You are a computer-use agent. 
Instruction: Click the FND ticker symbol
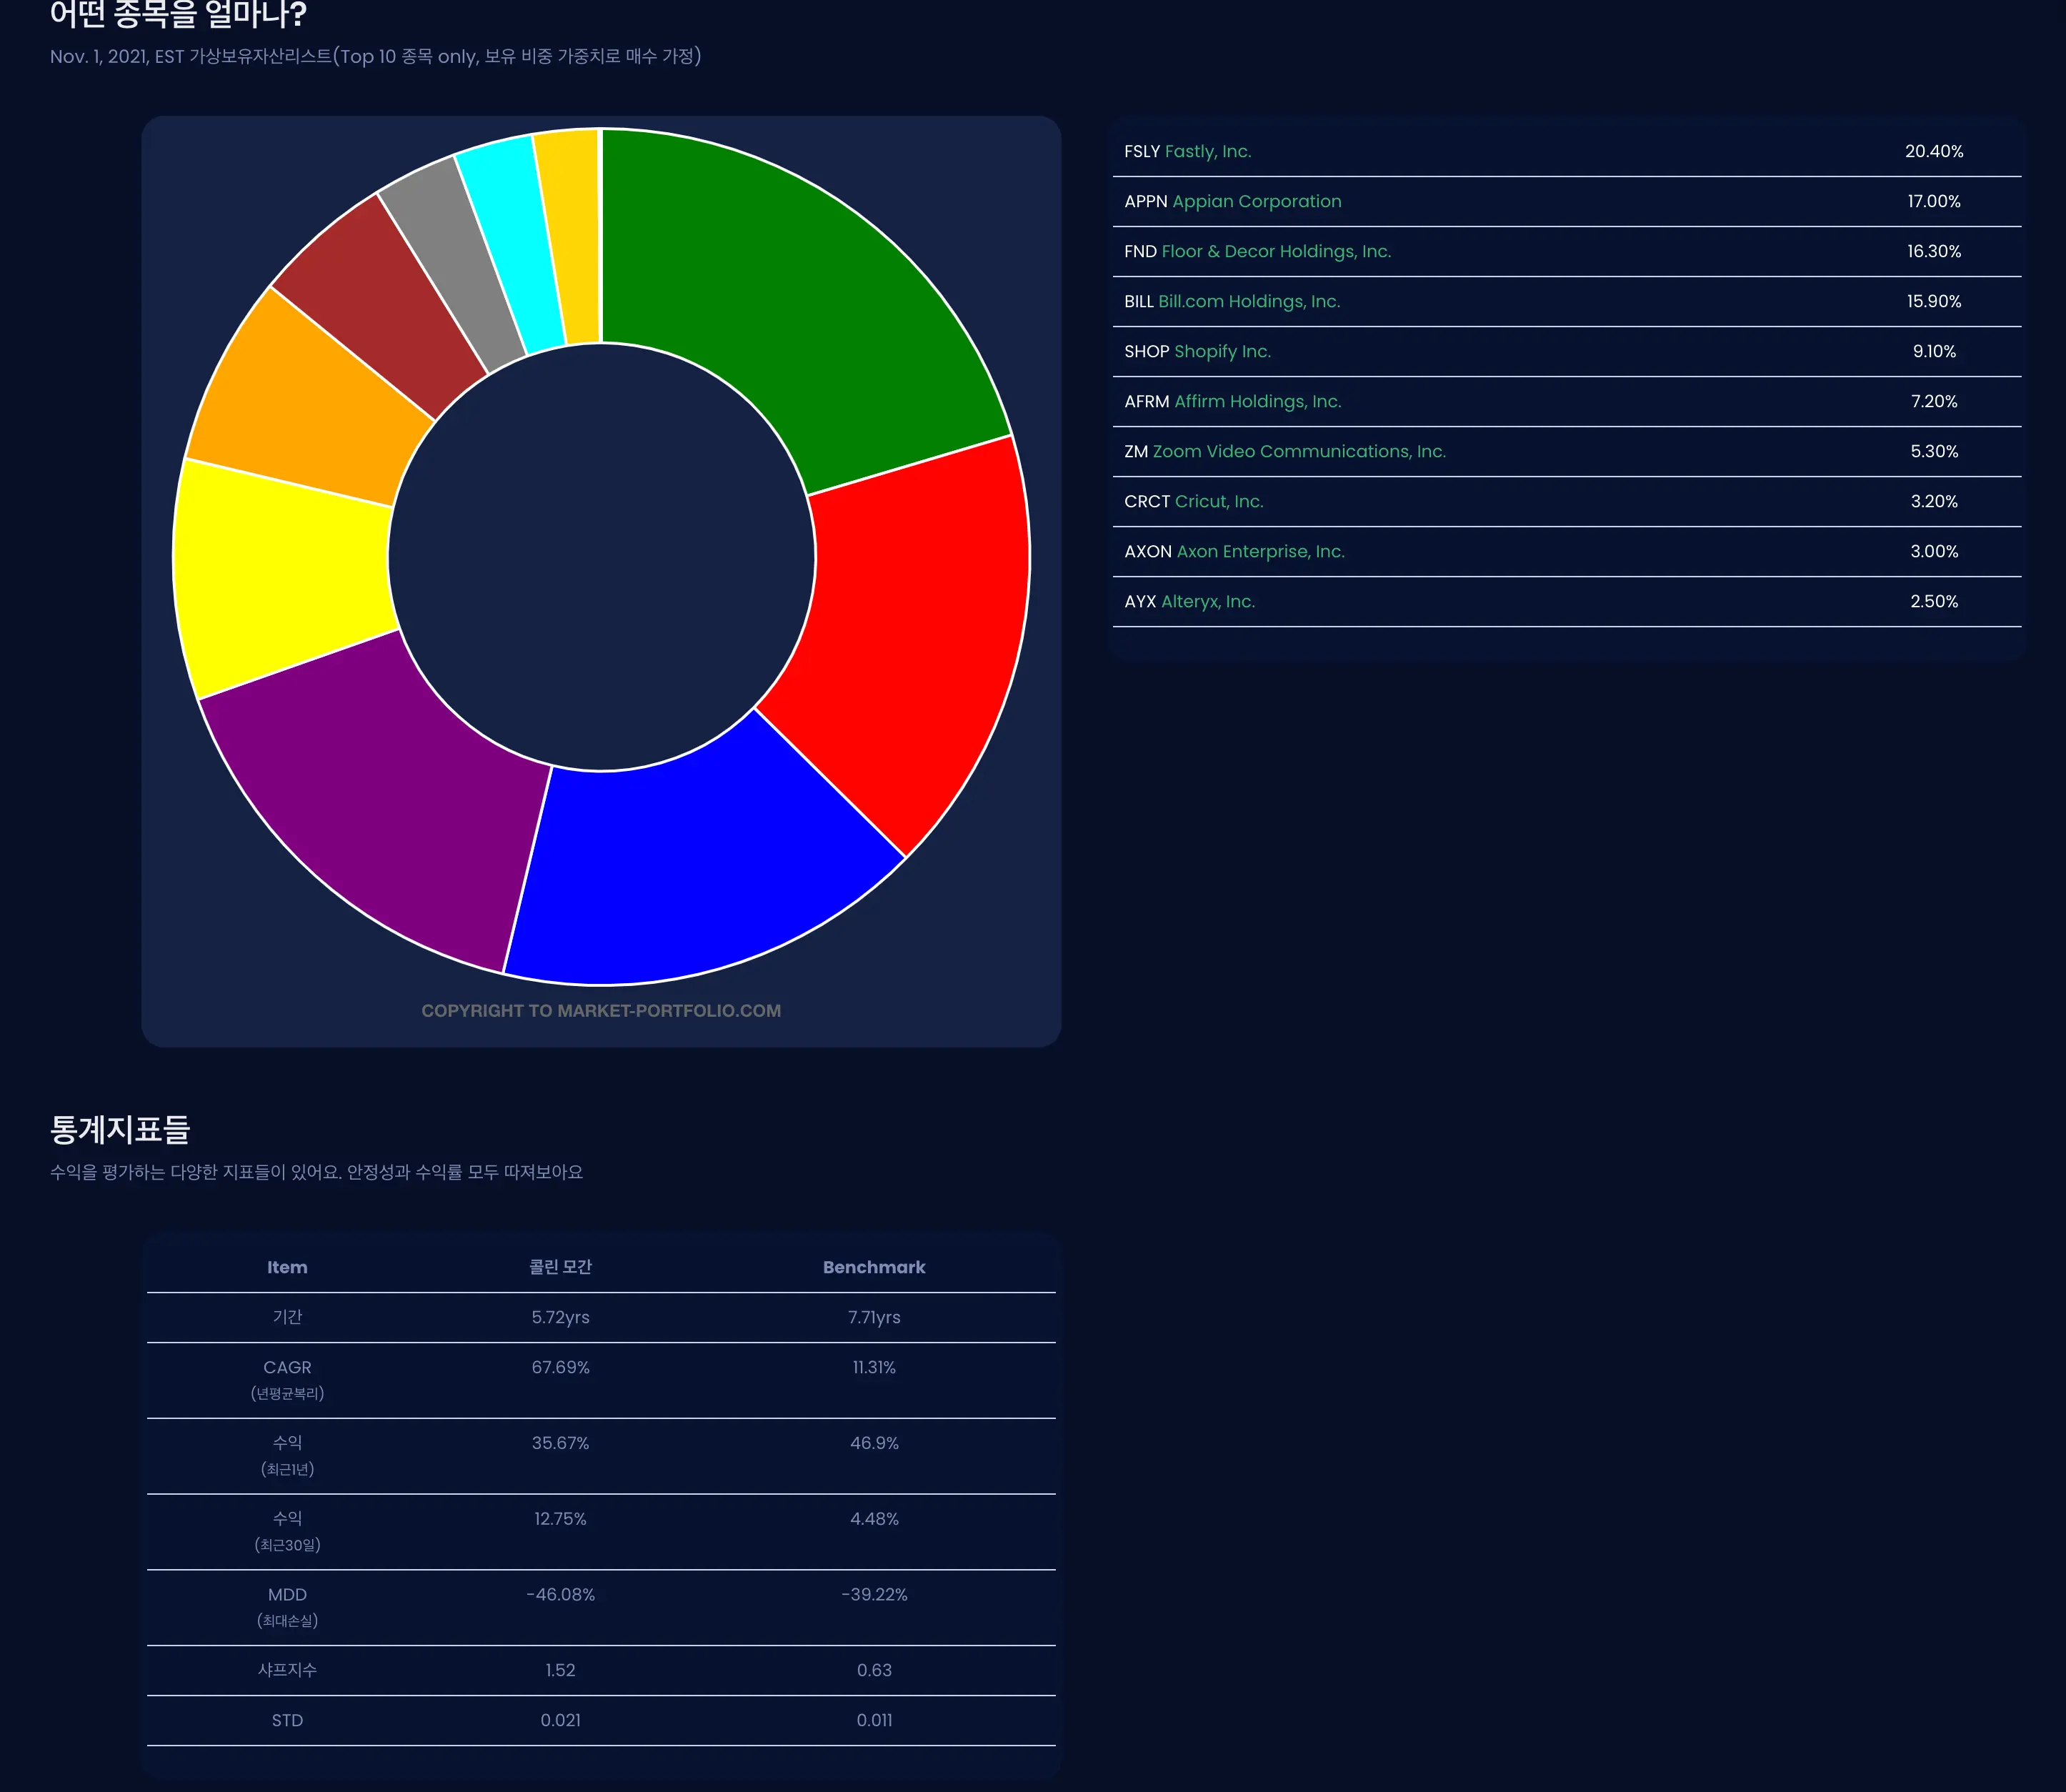pos(1140,251)
